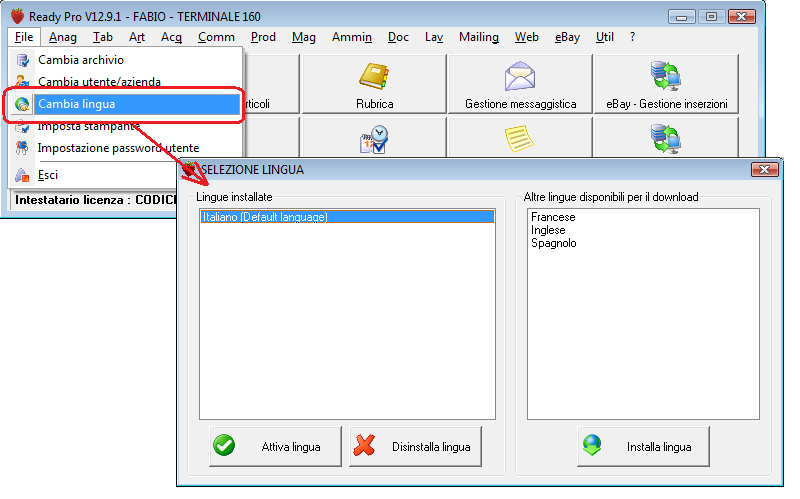Select Francese in downloadable languages
800x499 pixels.
point(553,217)
